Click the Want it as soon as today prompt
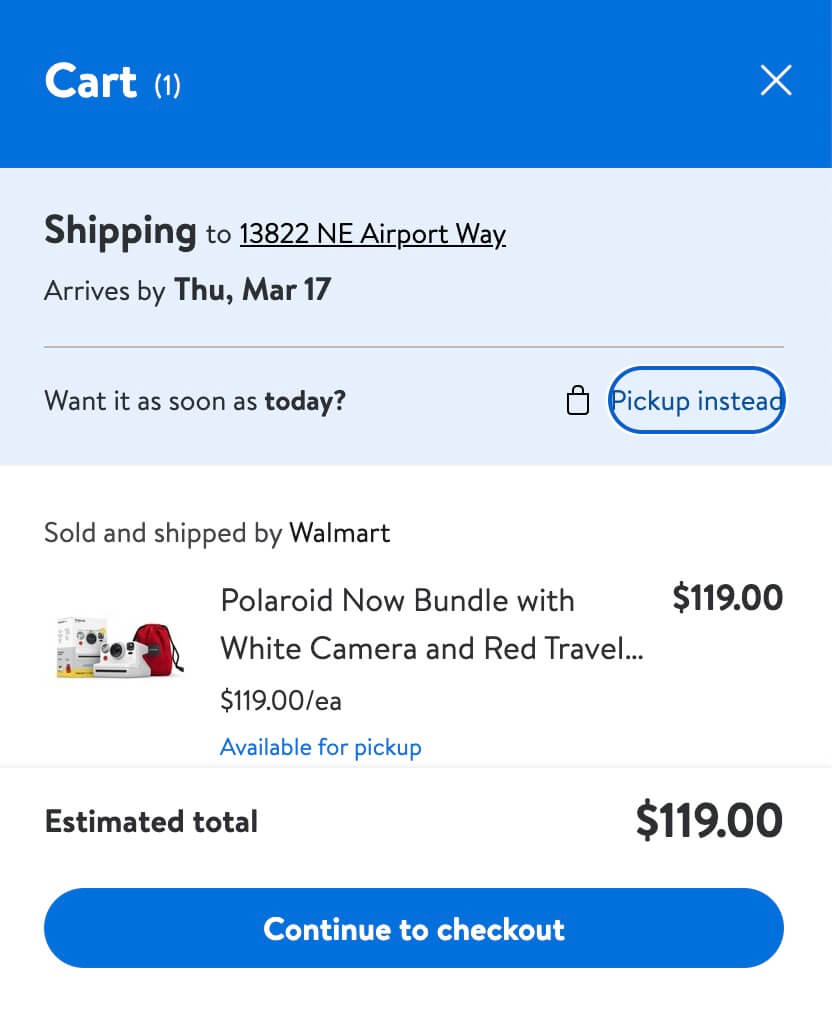The height and width of the screenshot is (1012, 832). pos(195,402)
